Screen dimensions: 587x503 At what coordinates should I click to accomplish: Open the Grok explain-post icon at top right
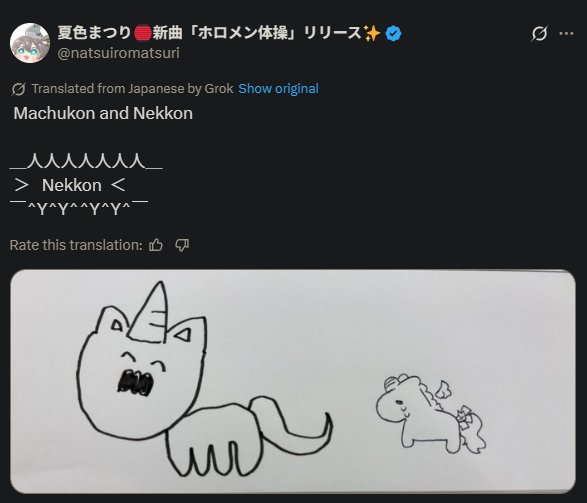pos(539,33)
